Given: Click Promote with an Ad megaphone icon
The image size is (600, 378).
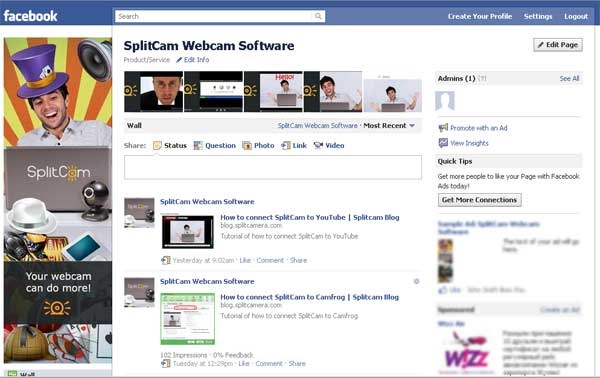Looking at the screenshot, I should point(443,128).
